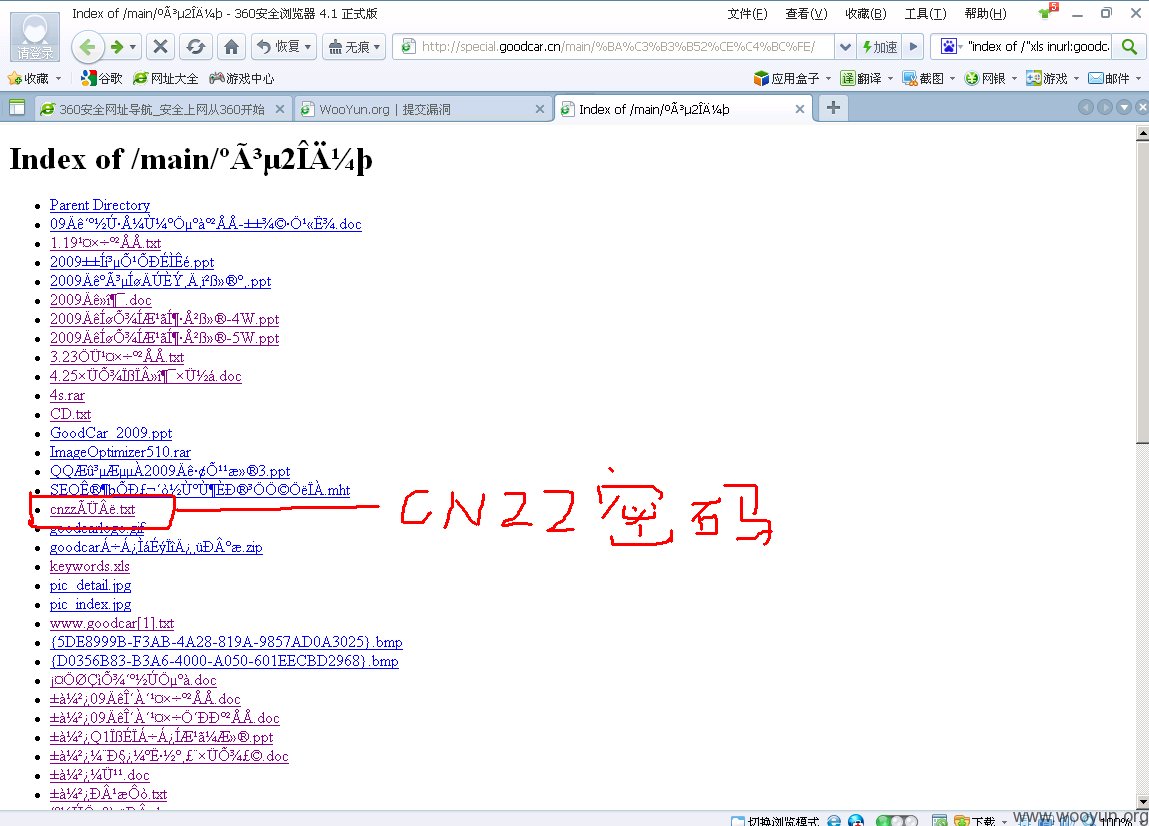The height and width of the screenshot is (826, 1149).
Task: Close the Index of /main tab
Action: point(799,109)
